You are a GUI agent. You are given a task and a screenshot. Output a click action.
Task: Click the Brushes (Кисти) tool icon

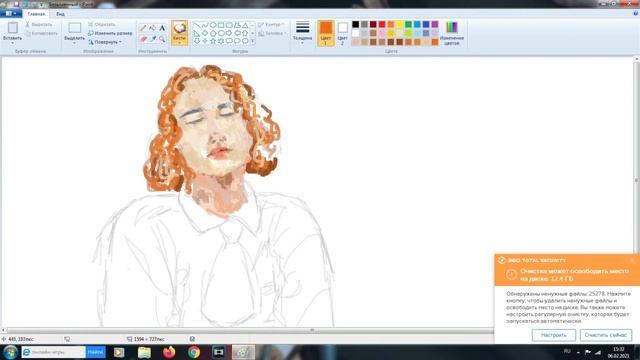(179, 28)
